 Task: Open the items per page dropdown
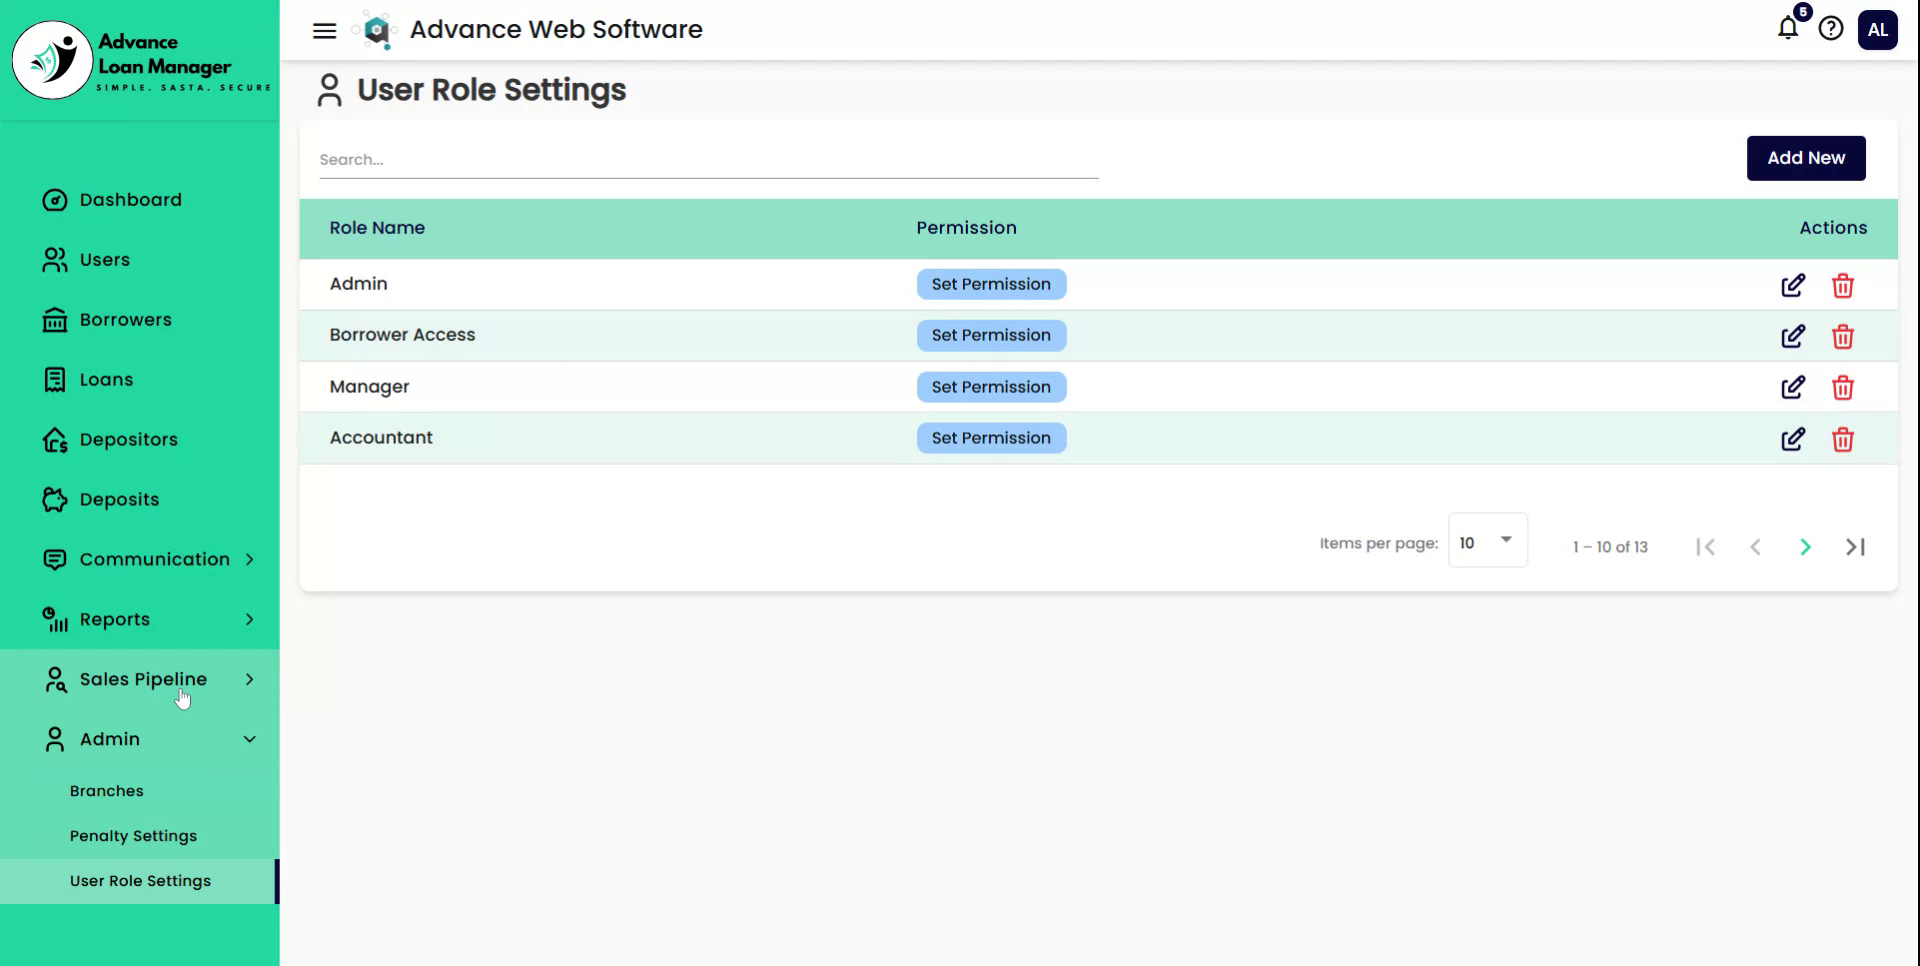tap(1487, 540)
